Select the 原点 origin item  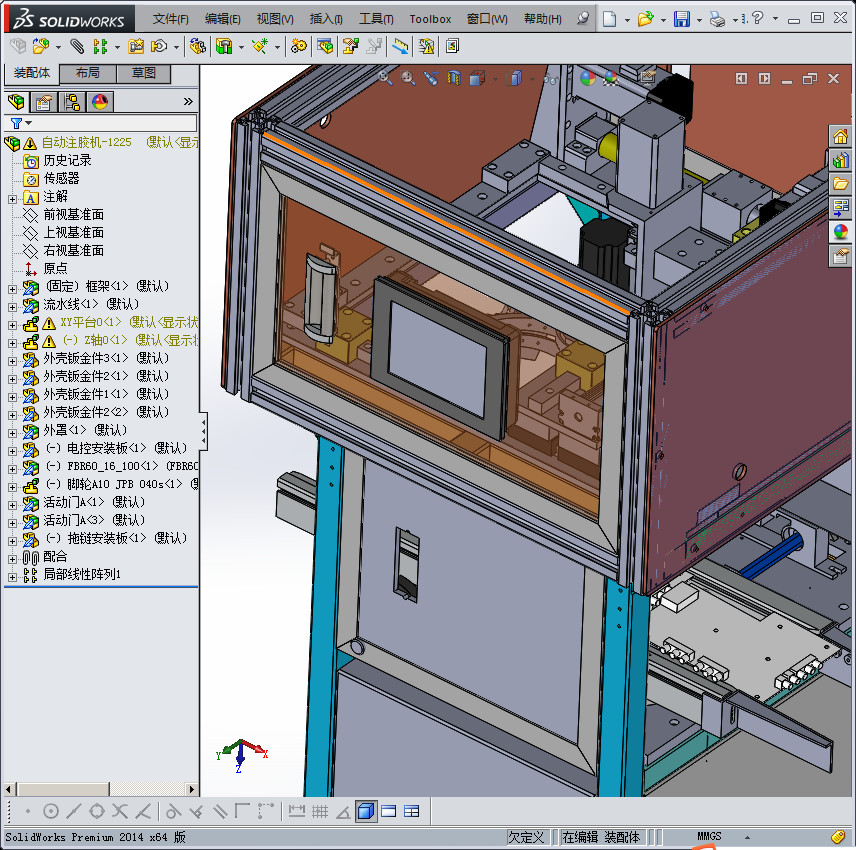[x=56, y=268]
